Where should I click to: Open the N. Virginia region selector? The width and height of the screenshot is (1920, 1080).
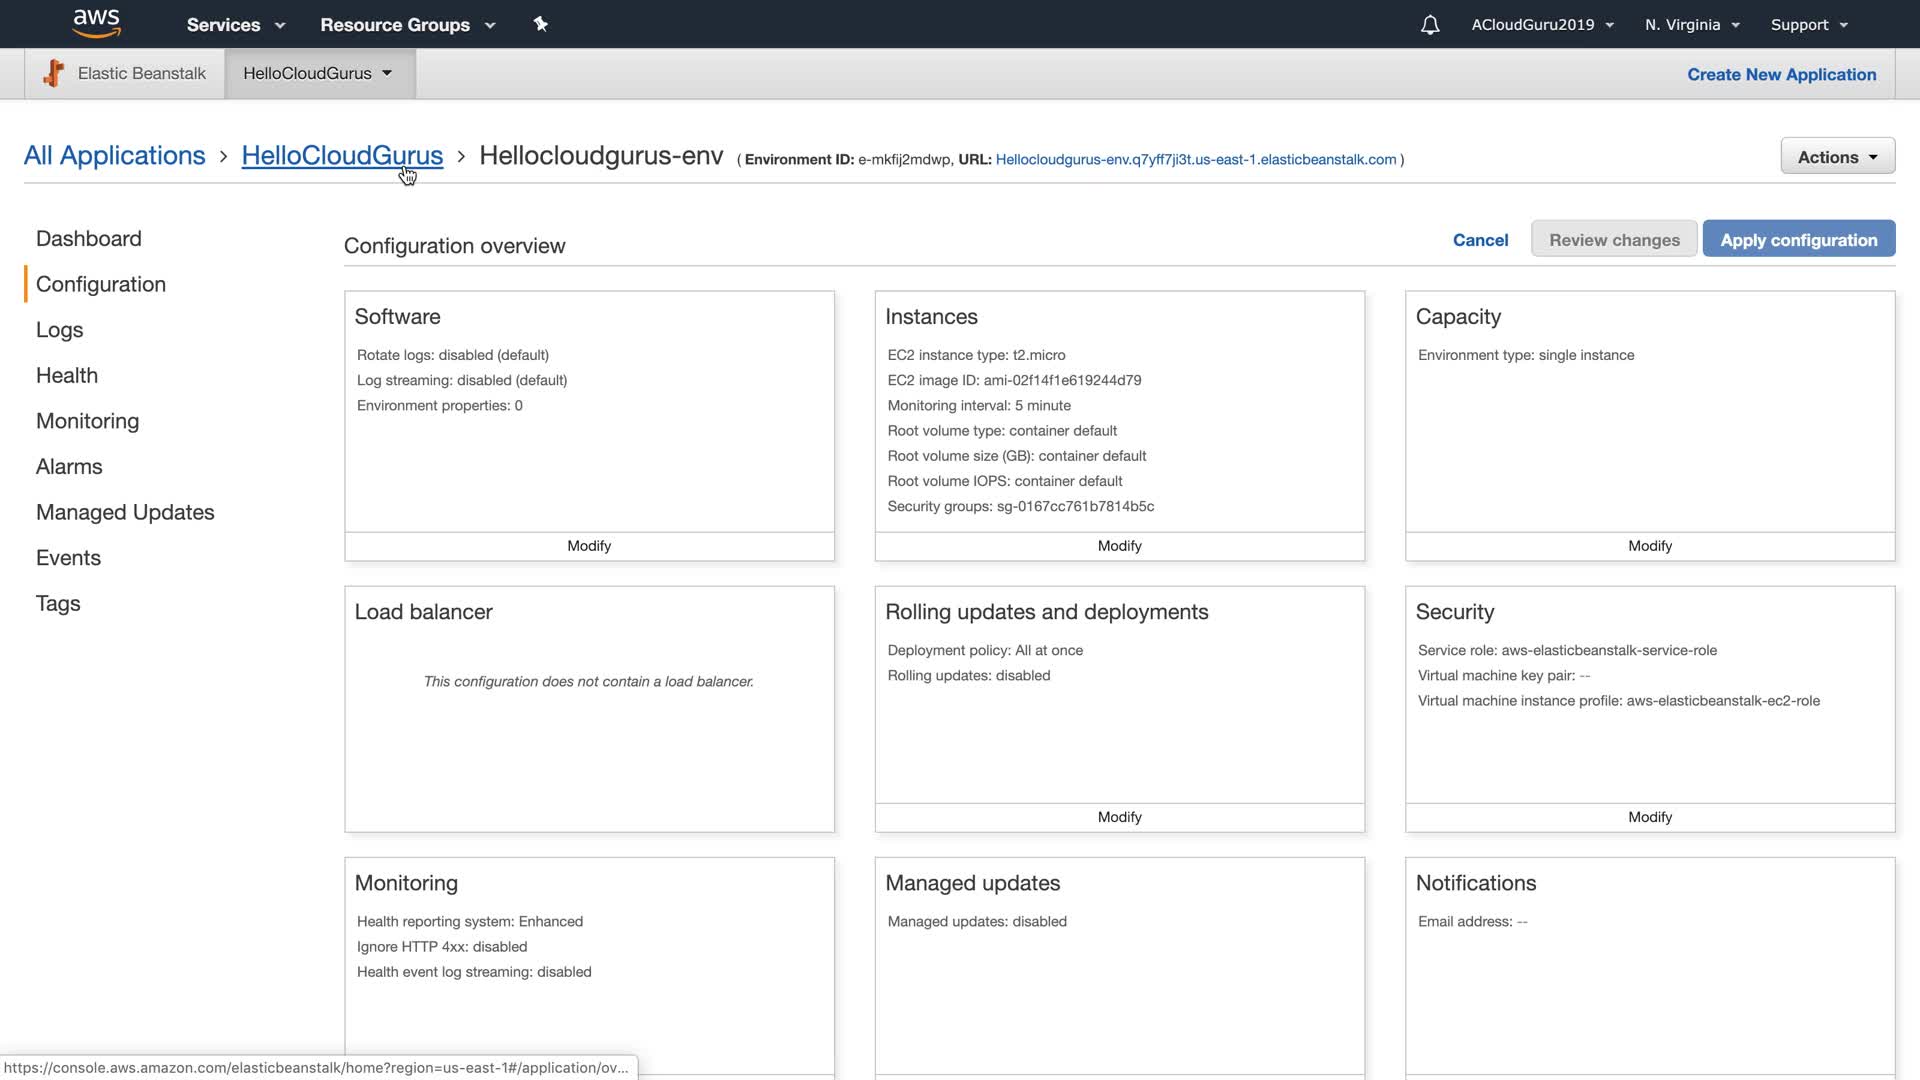pos(1692,25)
